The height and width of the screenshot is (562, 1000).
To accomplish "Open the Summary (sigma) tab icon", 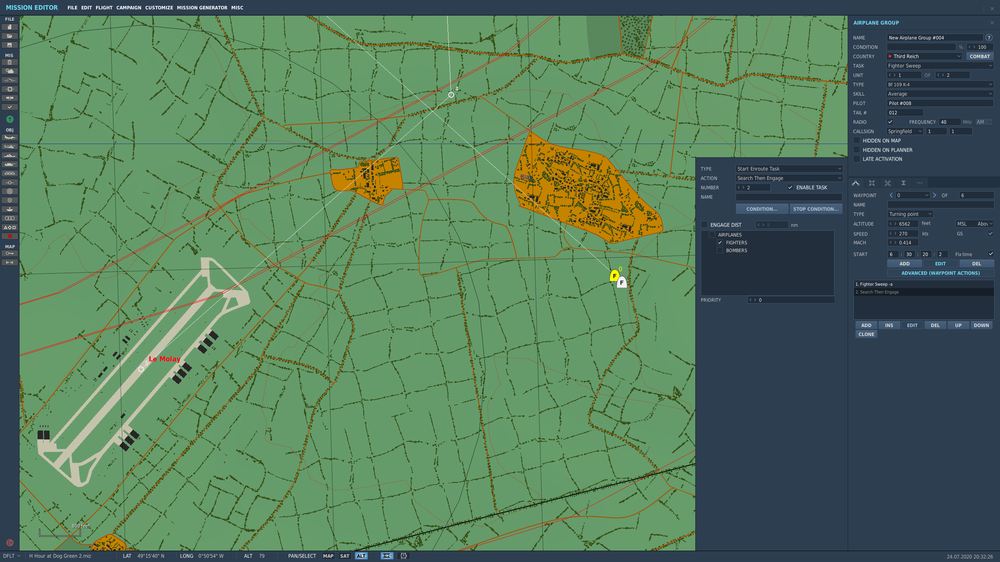I will 903,183.
